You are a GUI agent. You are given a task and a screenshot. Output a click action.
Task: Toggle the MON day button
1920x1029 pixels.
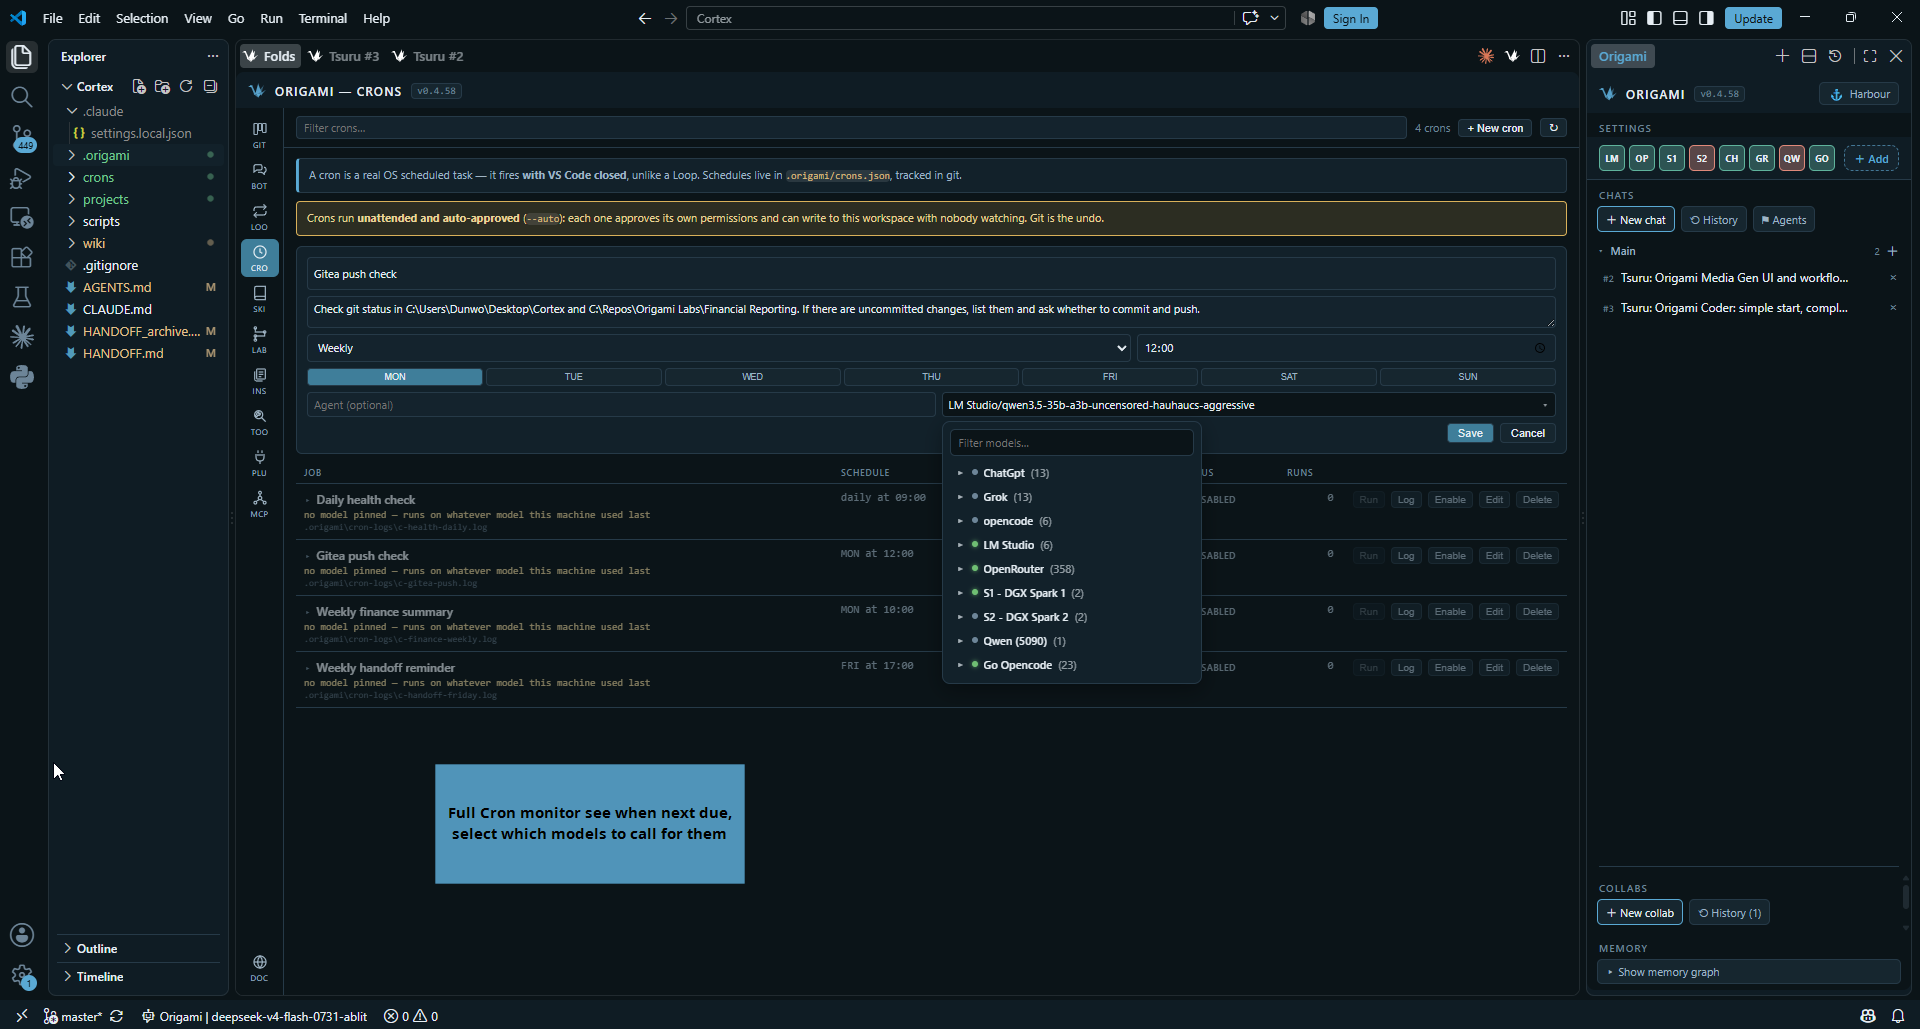pyautogui.click(x=395, y=377)
